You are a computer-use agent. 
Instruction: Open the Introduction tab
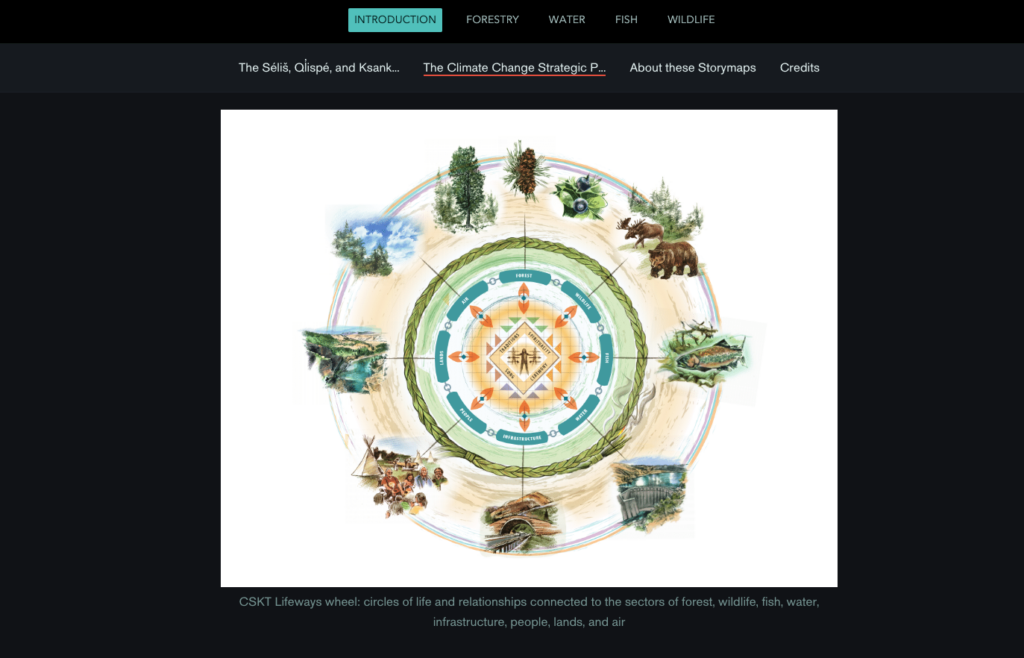tap(395, 20)
